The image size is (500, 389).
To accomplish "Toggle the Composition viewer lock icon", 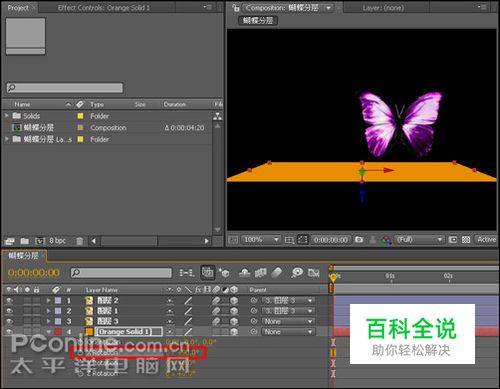I will point(236,8).
